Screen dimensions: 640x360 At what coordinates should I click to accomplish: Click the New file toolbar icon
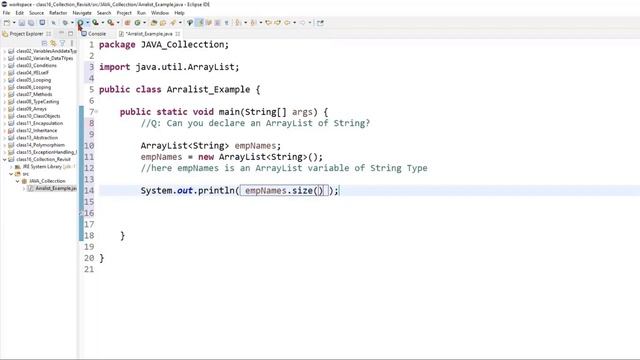click(x=7, y=23)
